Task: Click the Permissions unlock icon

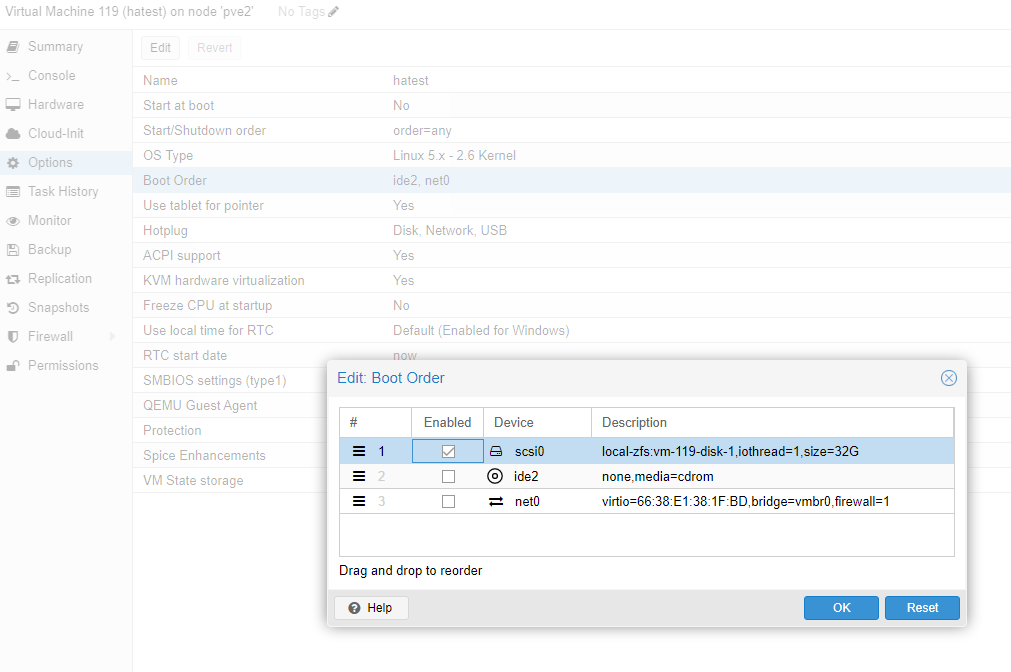Action: tap(13, 366)
